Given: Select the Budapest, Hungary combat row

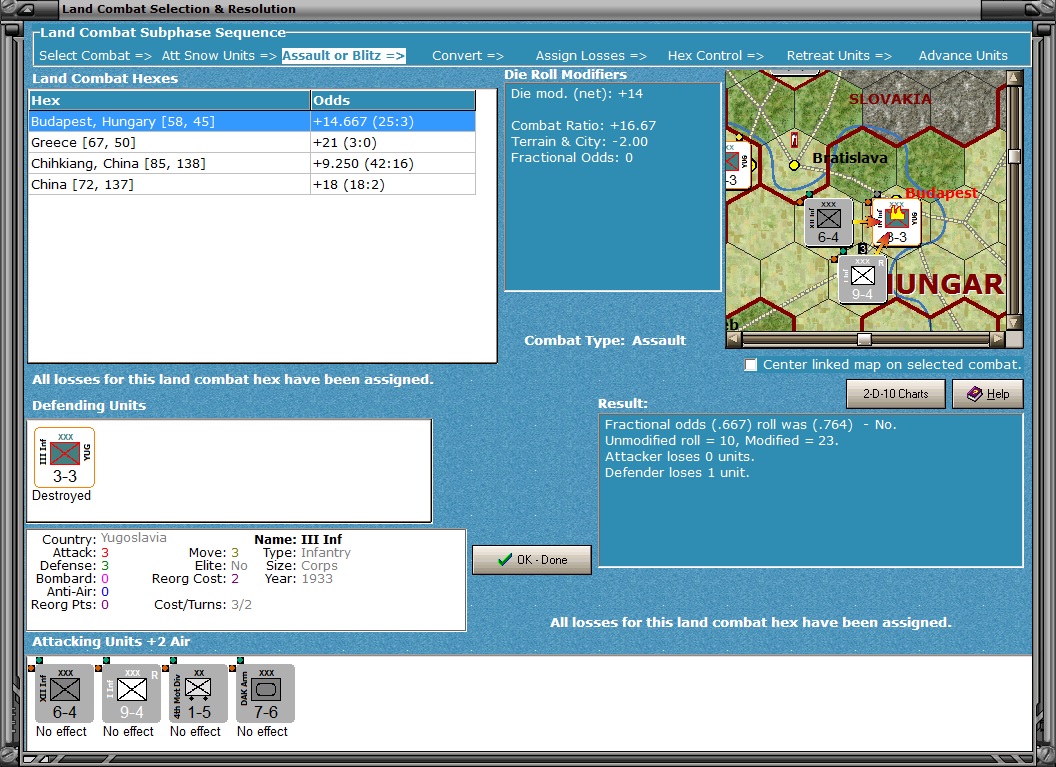Looking at the screenshot, I should coord(253,121).
